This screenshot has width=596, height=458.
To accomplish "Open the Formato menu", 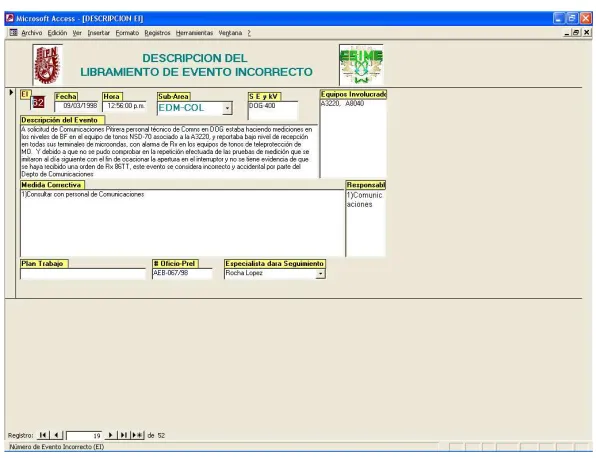I will [127, 33].
